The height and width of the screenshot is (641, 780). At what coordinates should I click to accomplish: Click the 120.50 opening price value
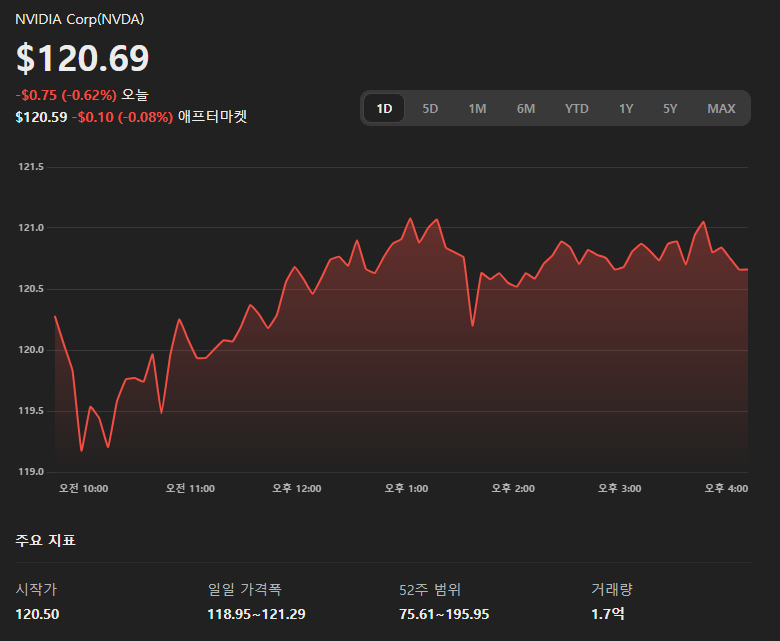click(x=37, y=615)
